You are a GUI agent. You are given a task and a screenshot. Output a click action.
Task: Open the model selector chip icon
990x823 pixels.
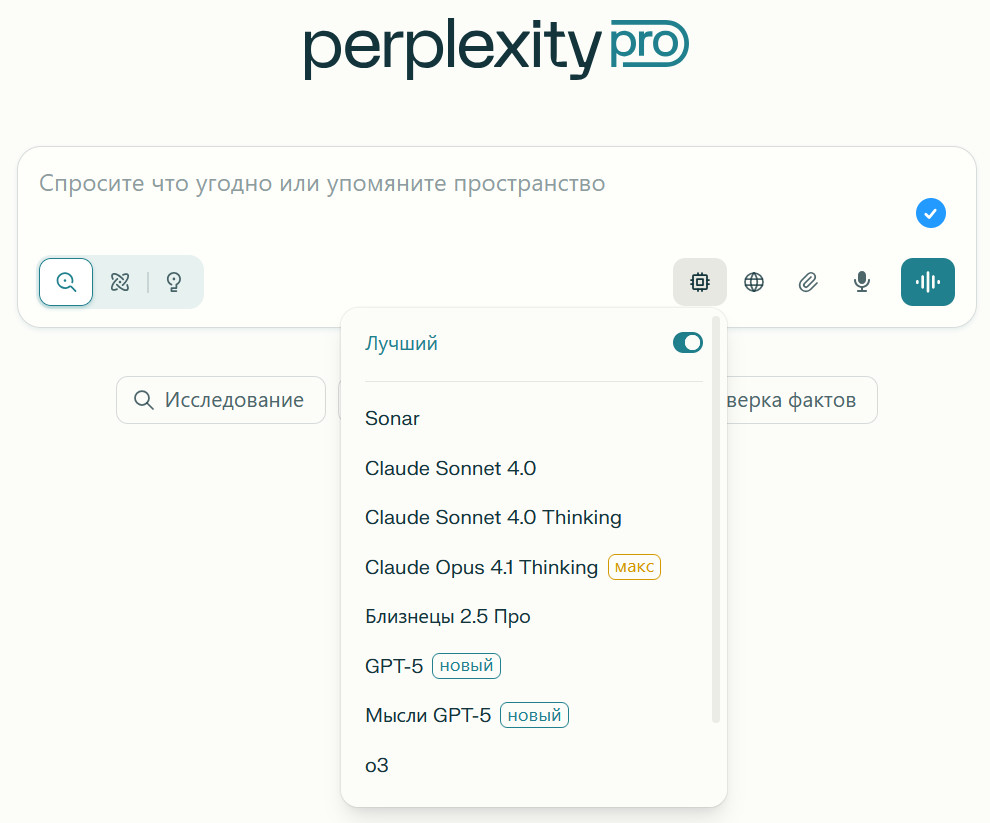click(x=700, y=282)
